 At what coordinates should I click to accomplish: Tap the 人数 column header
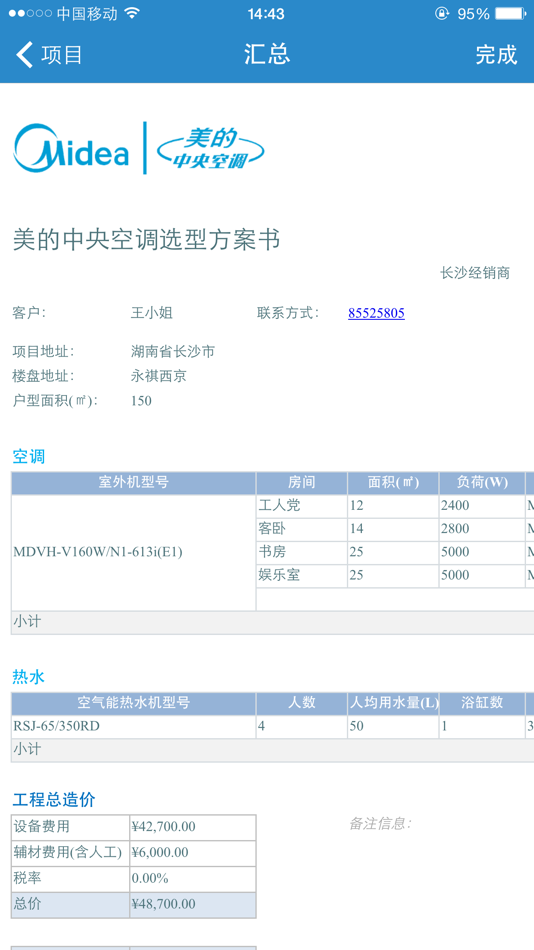click(302, 703)
